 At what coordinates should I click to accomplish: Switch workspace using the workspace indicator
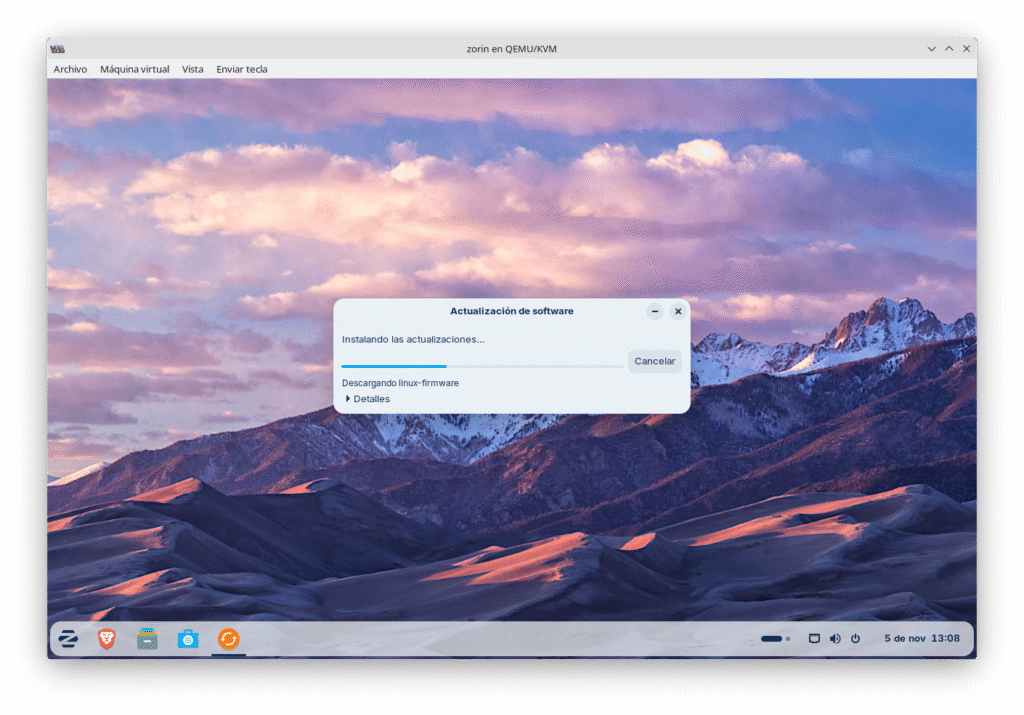tap(775, 638)
